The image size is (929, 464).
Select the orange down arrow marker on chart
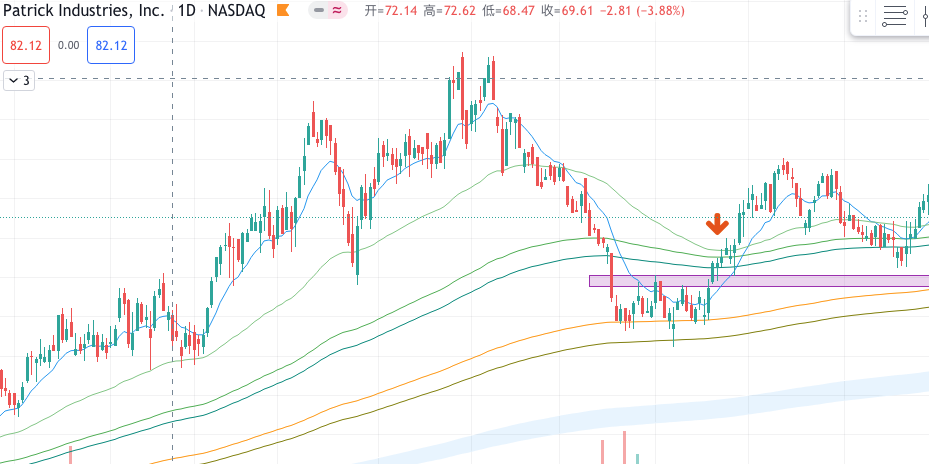pyautogui.click(x=716, y=224)
